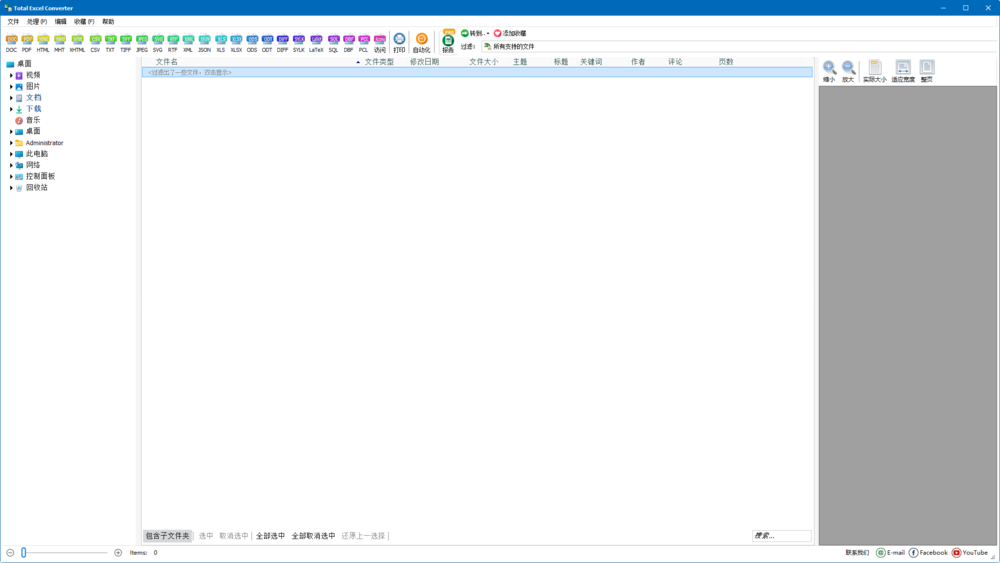Set preview to 整页 full page
1000x563 pixels.
point(927,71)
